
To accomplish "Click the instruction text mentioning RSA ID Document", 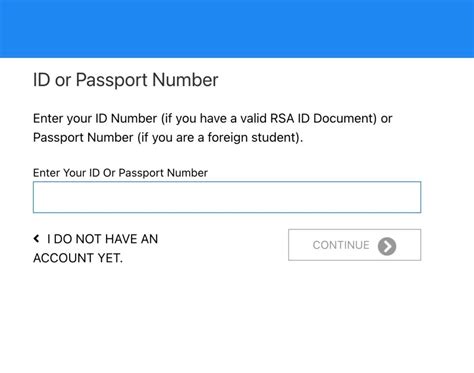I will point(213,118).
